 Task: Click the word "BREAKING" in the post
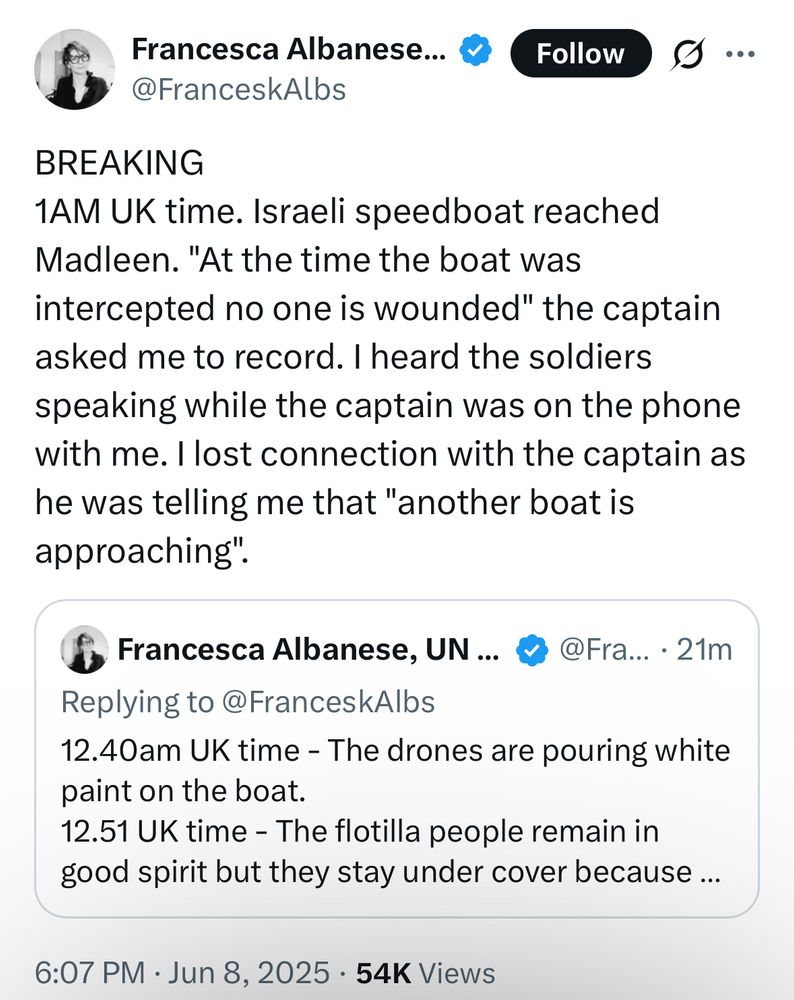pyautogui.click(x=119, y=162)
